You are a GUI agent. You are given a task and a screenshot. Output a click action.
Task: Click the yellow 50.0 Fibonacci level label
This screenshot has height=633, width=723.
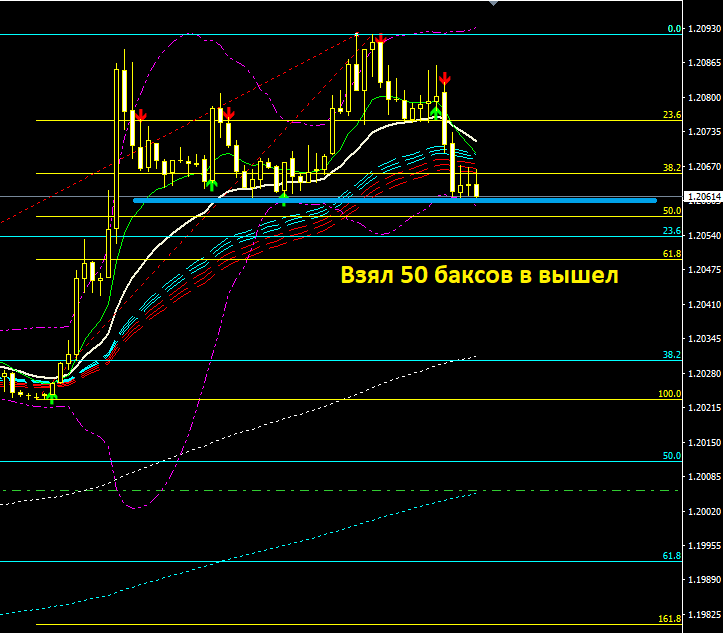click(x=672, y=211)
